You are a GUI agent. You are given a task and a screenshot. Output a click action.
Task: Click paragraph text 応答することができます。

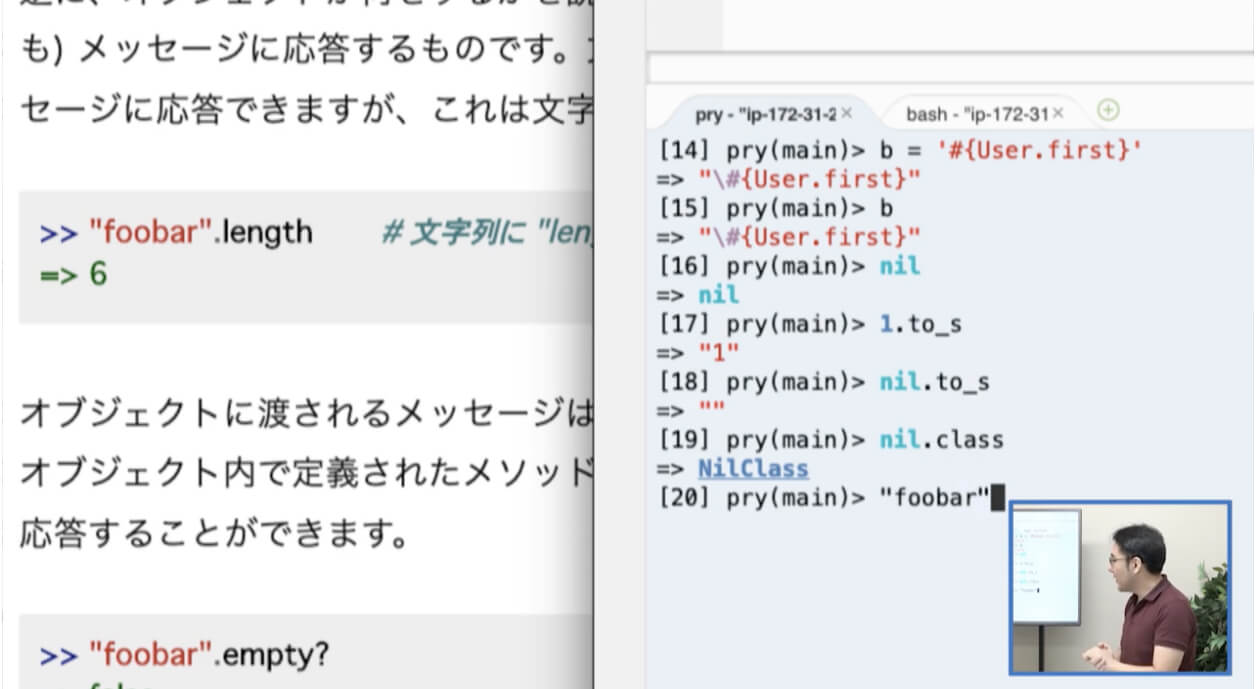(x=214, y=534)
